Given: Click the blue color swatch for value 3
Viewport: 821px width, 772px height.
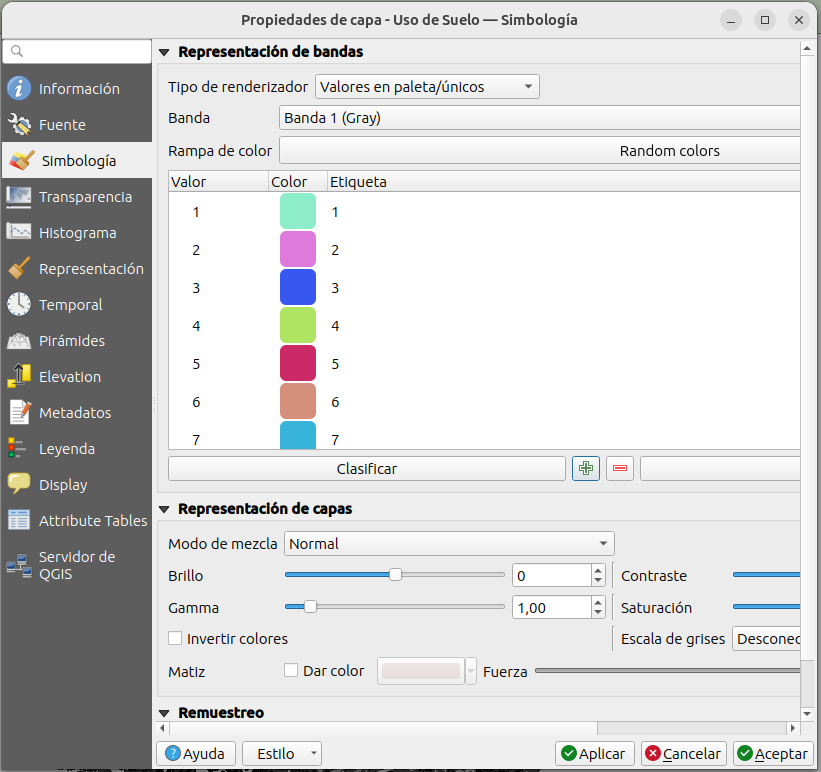Looking at the screenshot, I should point(298,288).
